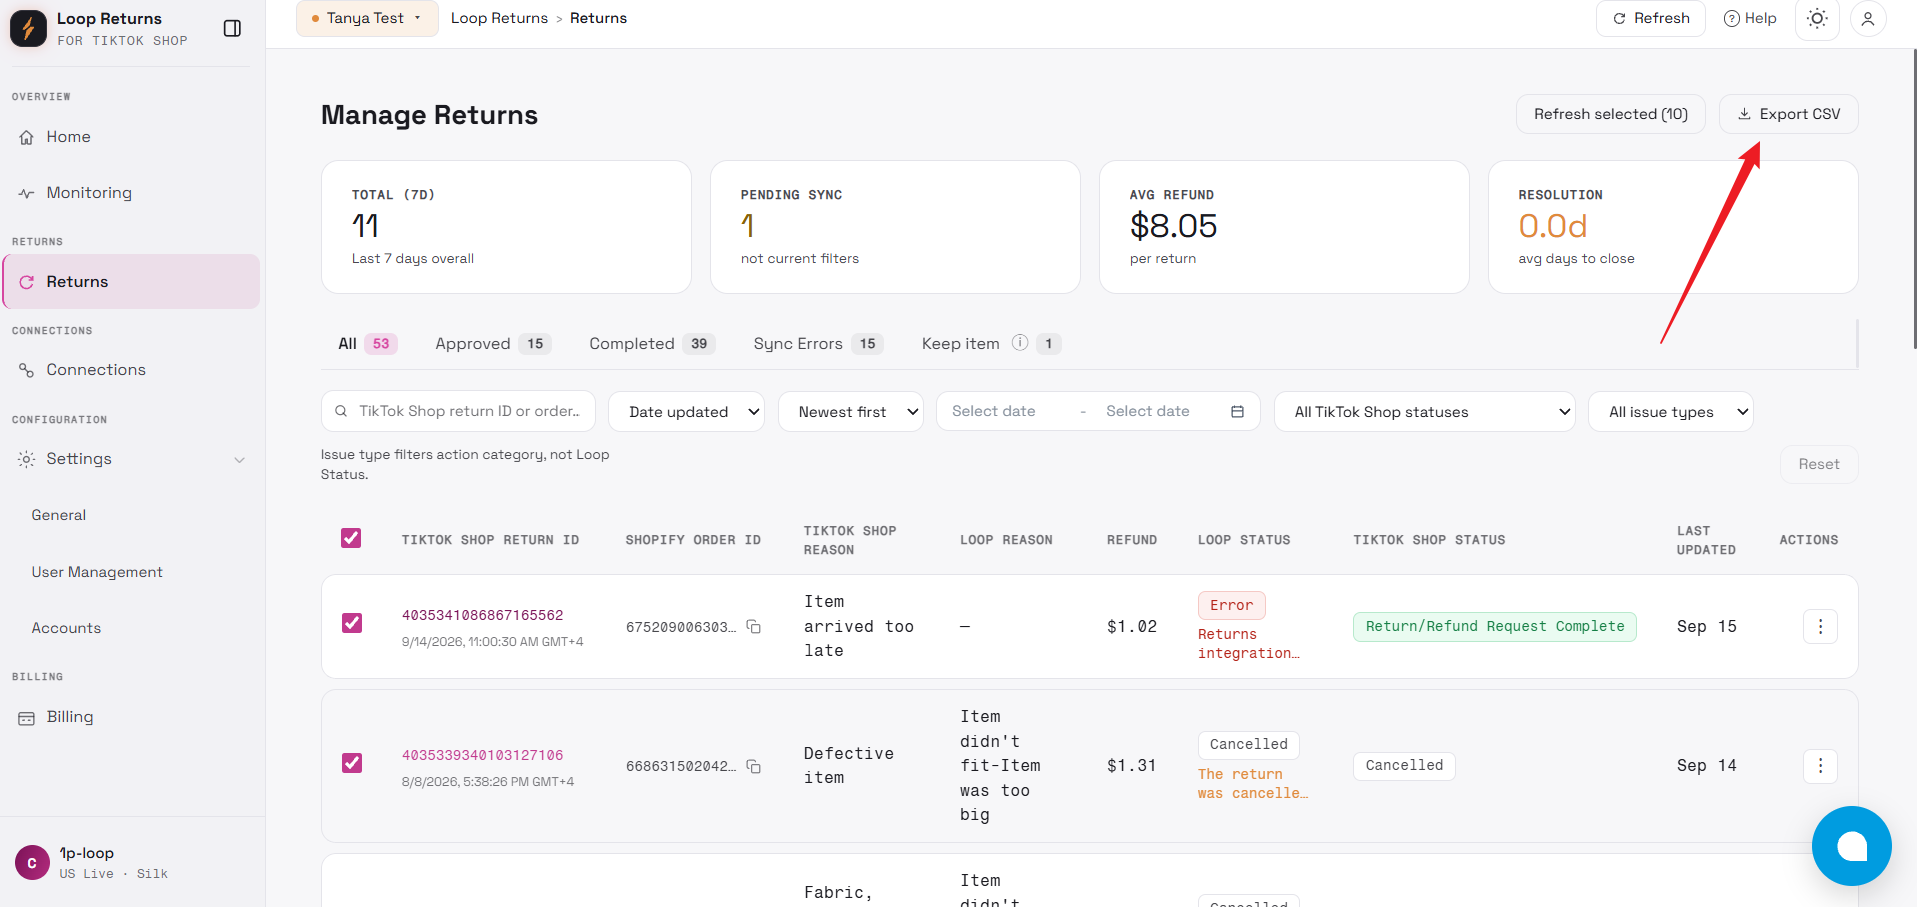Open the Newest first sort dropdown

852,412
